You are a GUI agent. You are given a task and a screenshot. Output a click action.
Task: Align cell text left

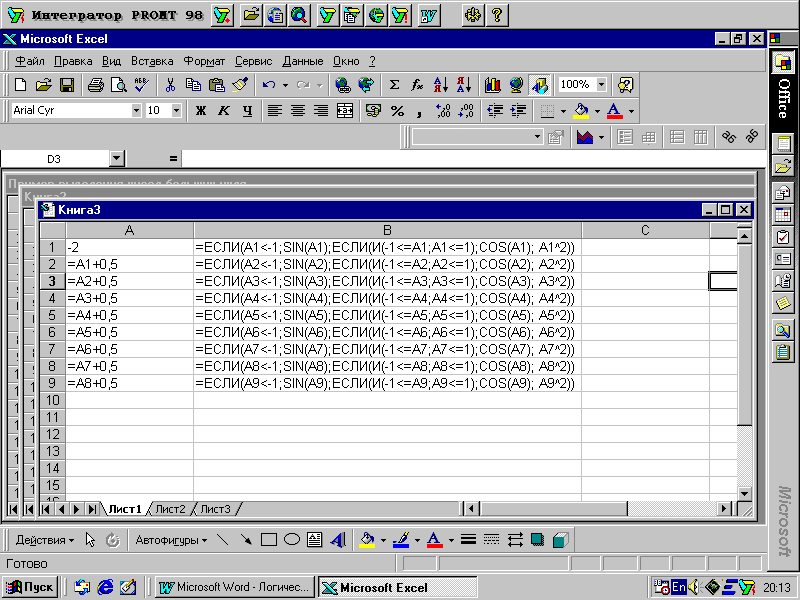point(274,110)
